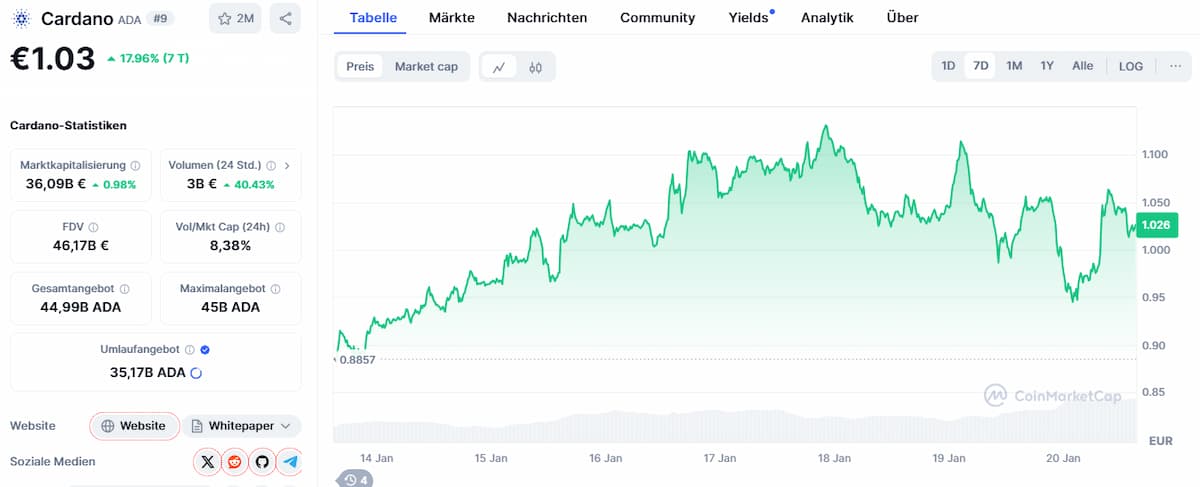The width and height of the screenshot is (1200, 487).
Task: Click the 46,17B € FDV value
Action: pyautogui.click(x=81, y=245)
